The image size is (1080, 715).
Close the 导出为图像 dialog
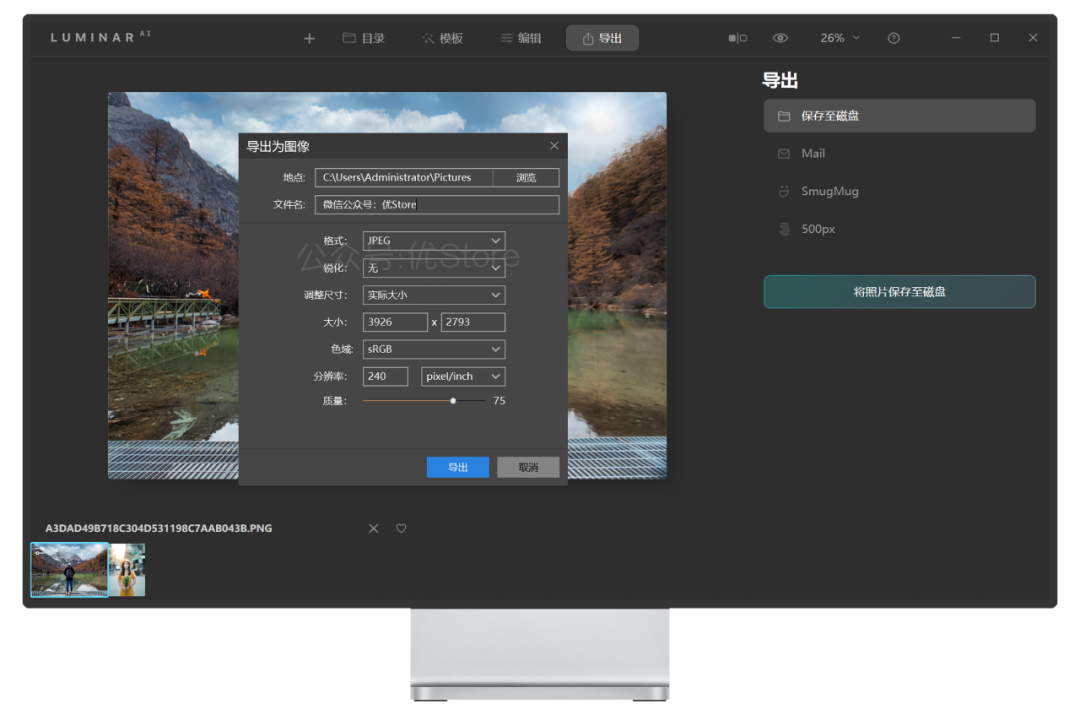click(x=554, y=145)
